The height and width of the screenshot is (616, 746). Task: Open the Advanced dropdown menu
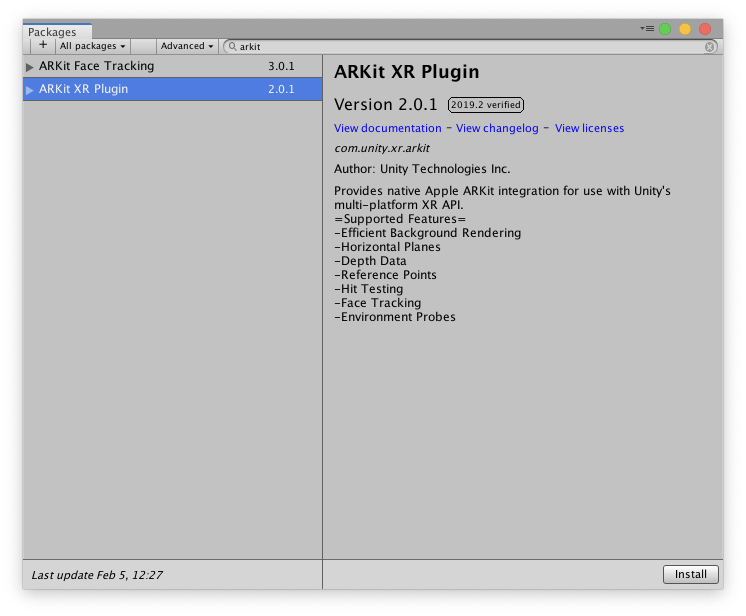point(186,46)
